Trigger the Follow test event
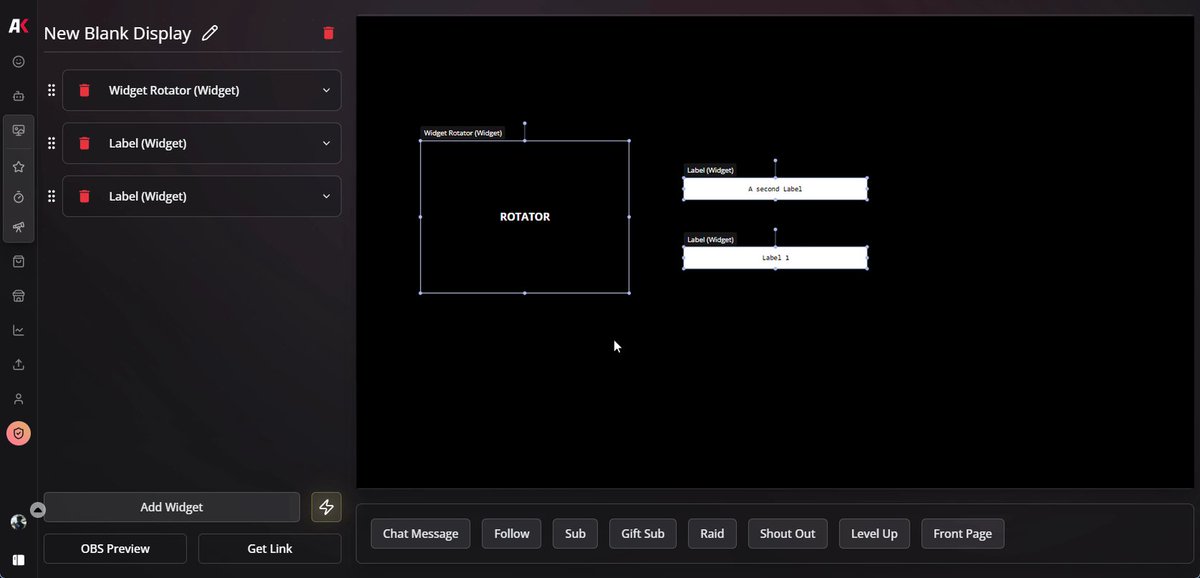This screenshot has height=578, width=1200. [512, 533]
